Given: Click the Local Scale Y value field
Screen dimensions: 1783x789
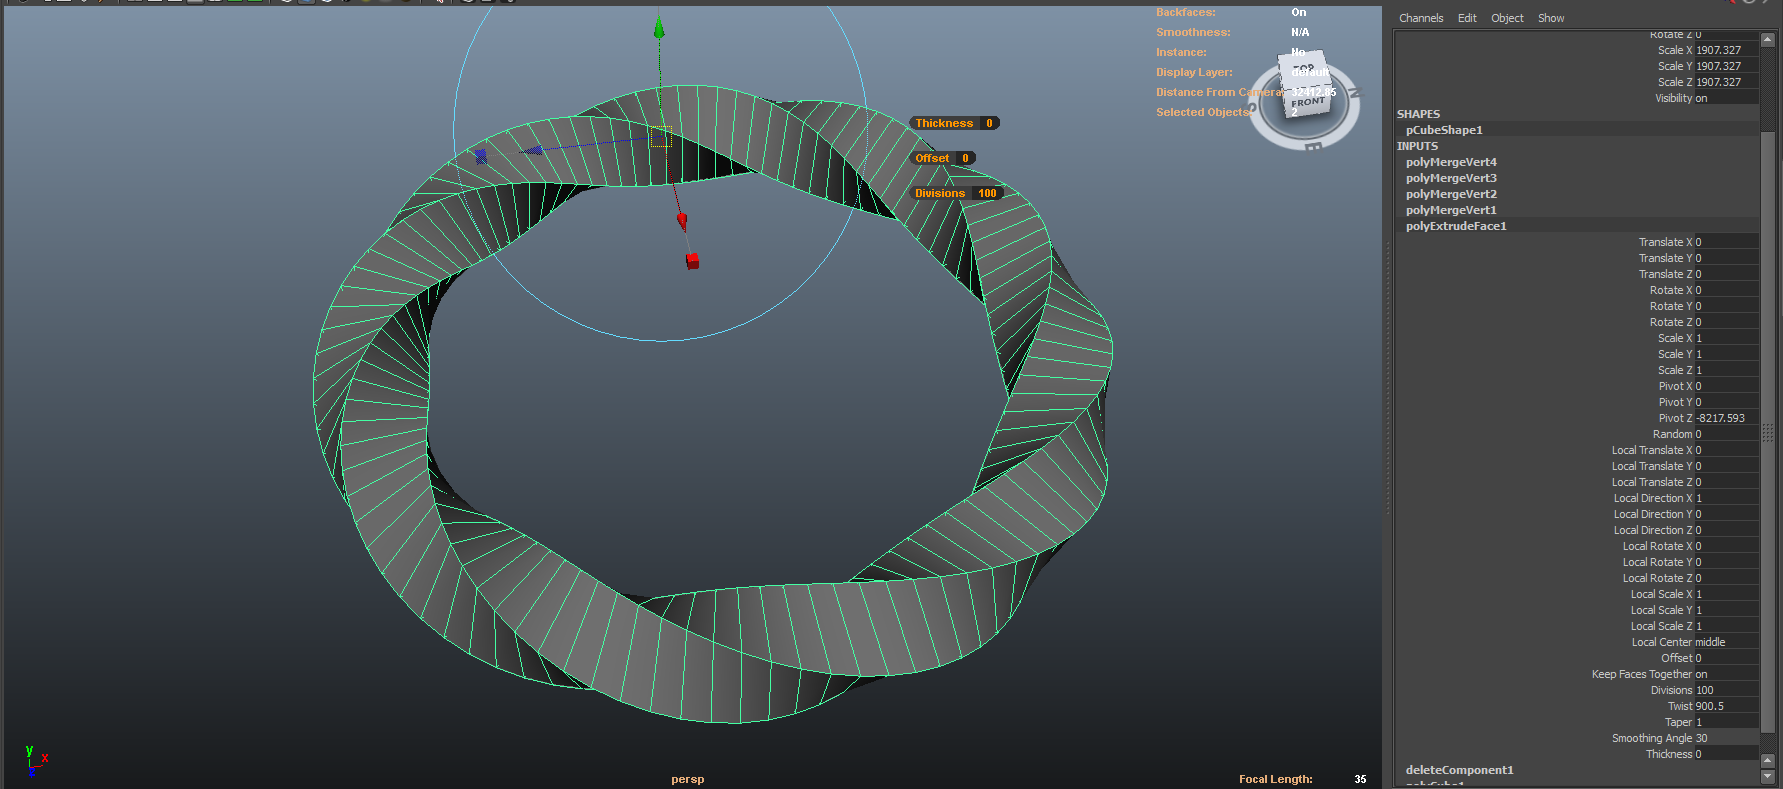Looking at the screenshot, I should 1726,610.
